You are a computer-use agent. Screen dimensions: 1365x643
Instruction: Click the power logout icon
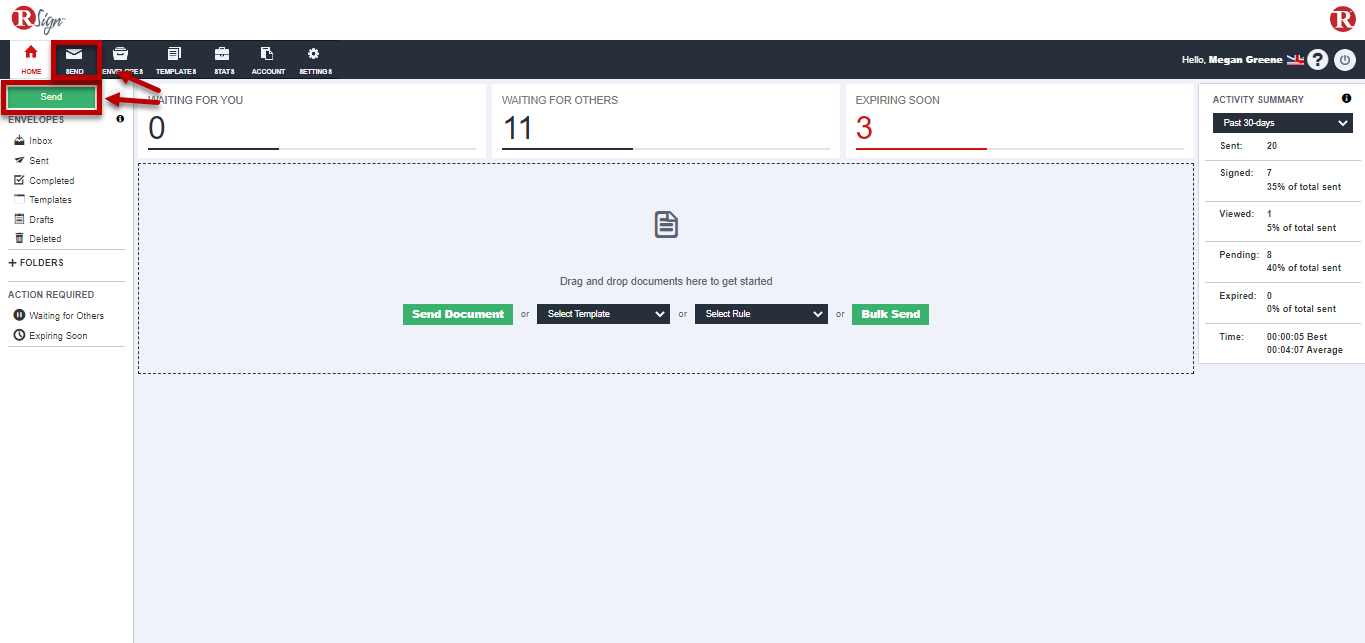1345,60
